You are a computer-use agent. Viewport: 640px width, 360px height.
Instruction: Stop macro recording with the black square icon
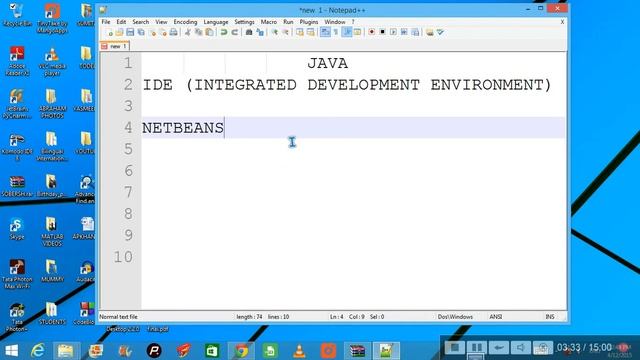click(382, 32)
